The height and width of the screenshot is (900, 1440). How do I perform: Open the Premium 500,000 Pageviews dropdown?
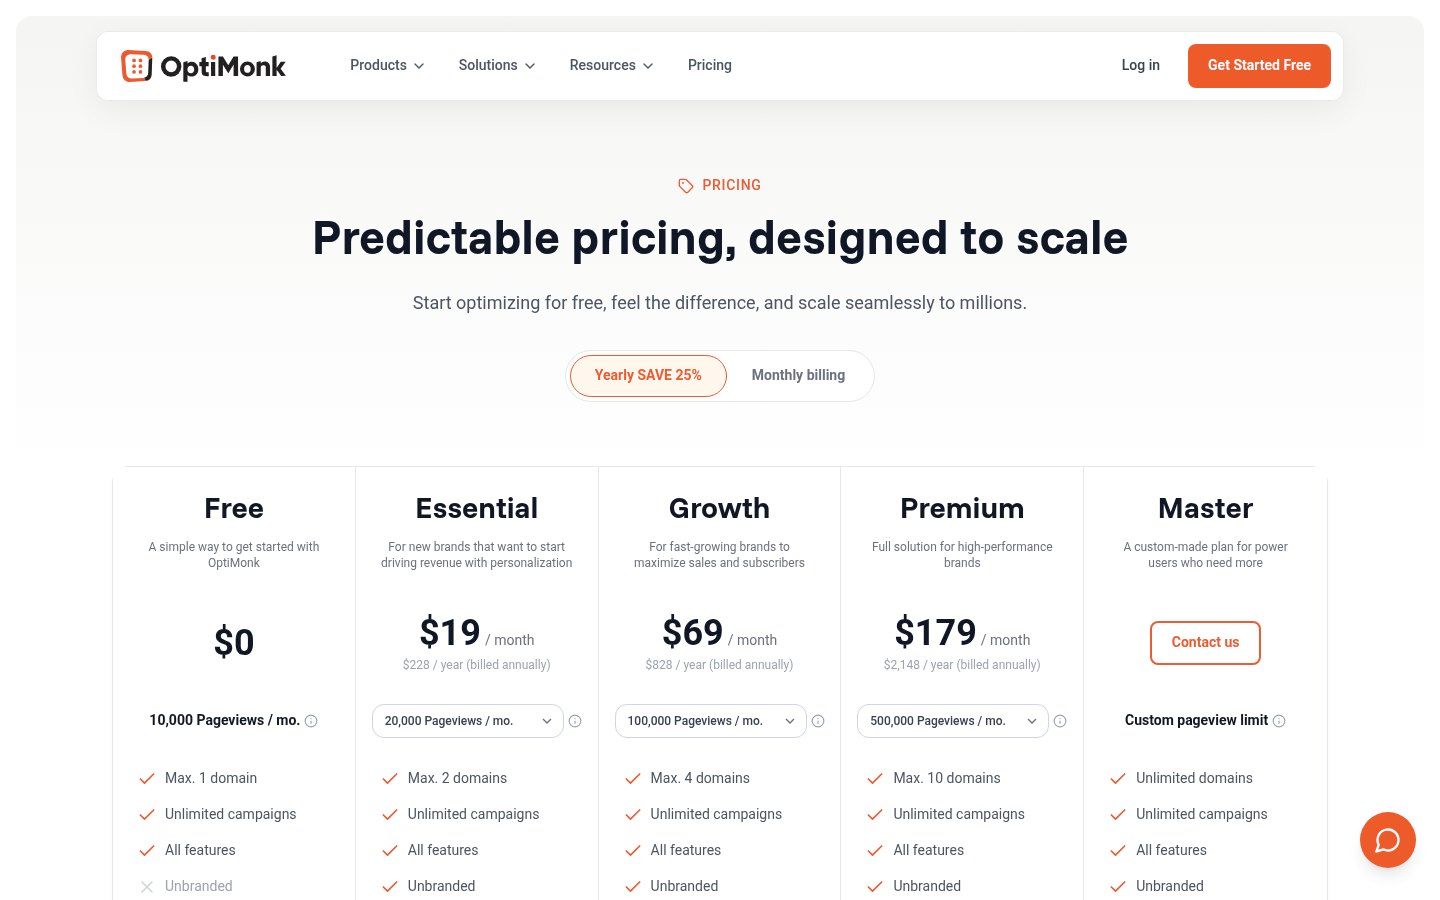952,721
